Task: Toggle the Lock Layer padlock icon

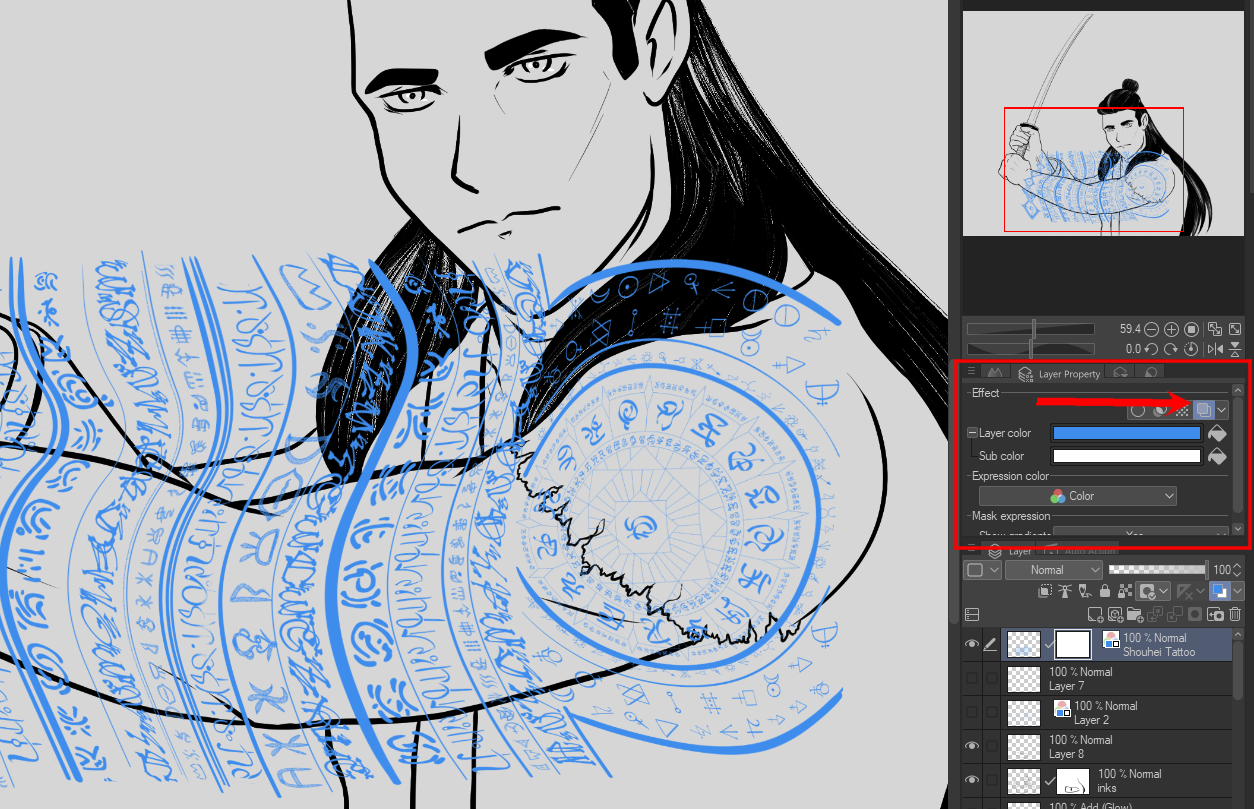Action: tap(1104, 591)
